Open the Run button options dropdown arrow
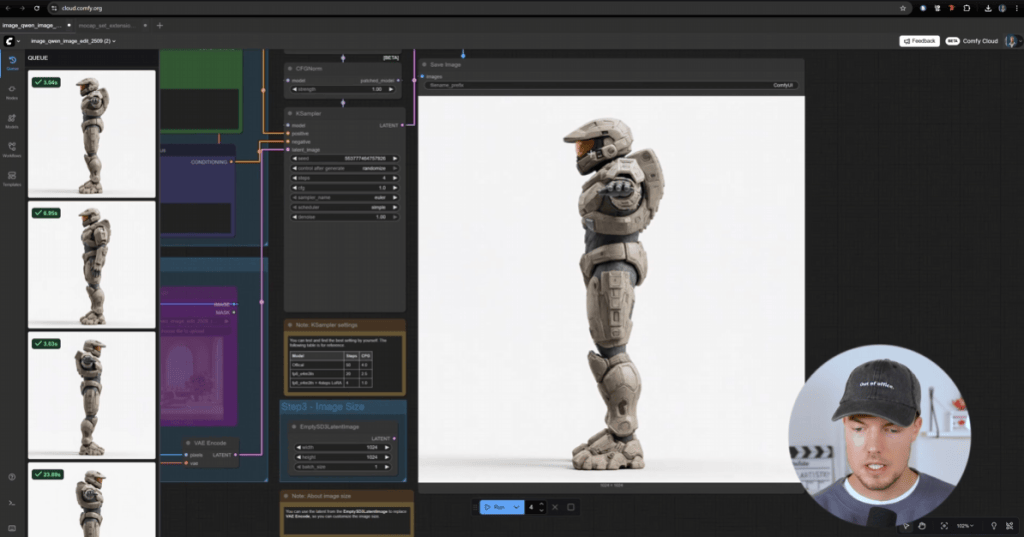 [x=517, y=507]
